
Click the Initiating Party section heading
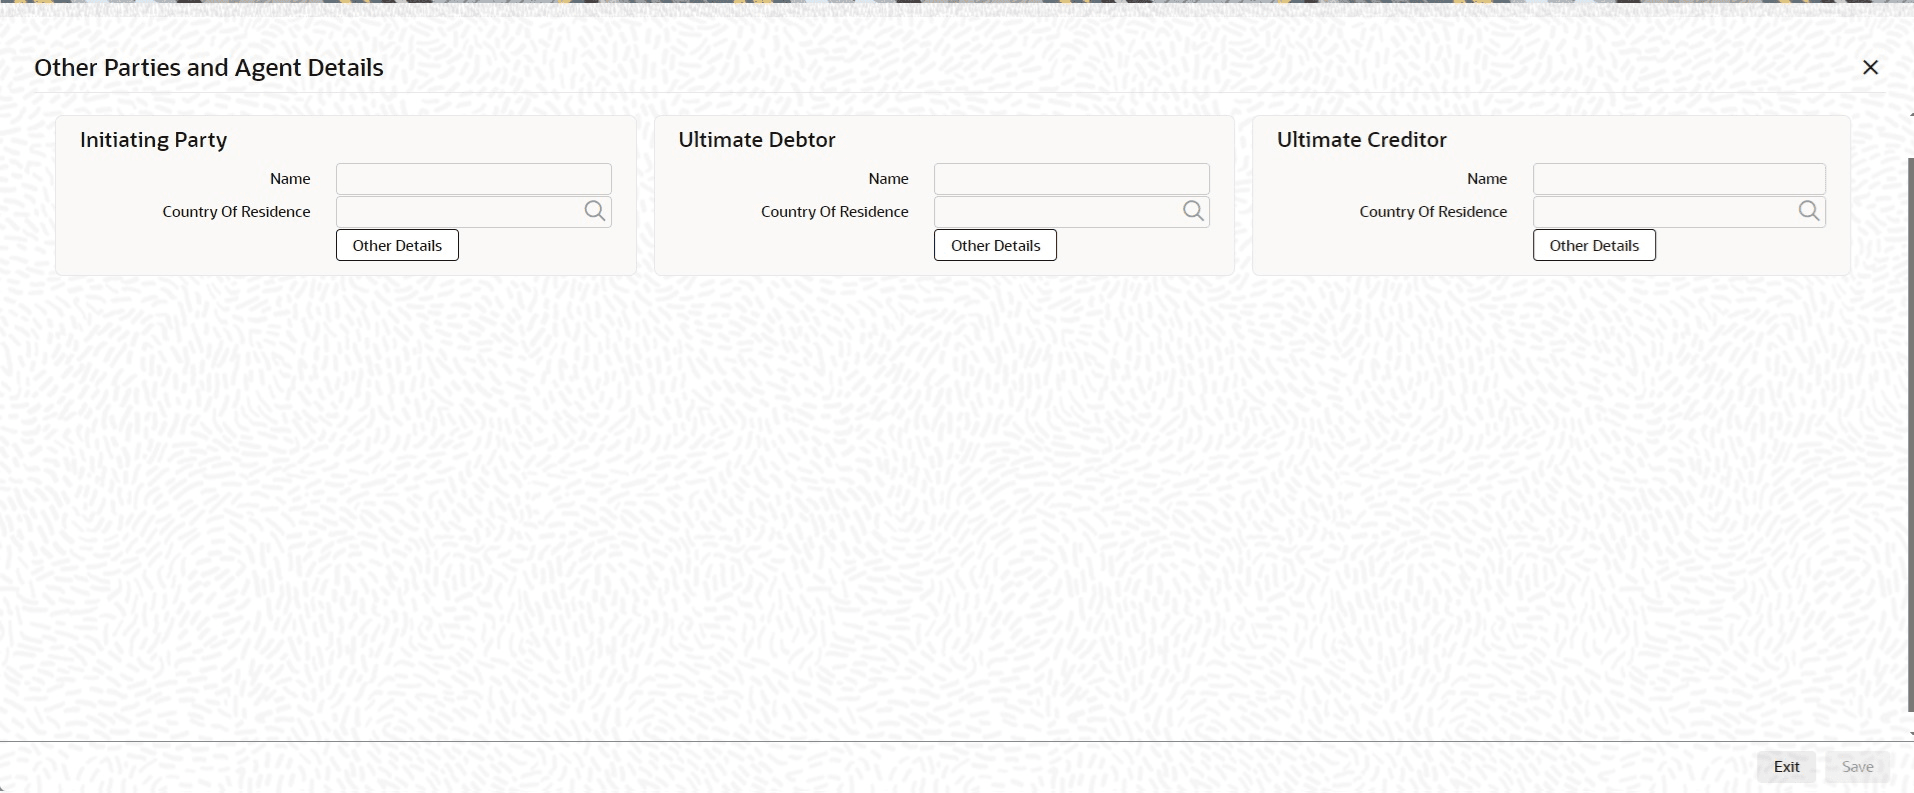[x=154, y=140]
